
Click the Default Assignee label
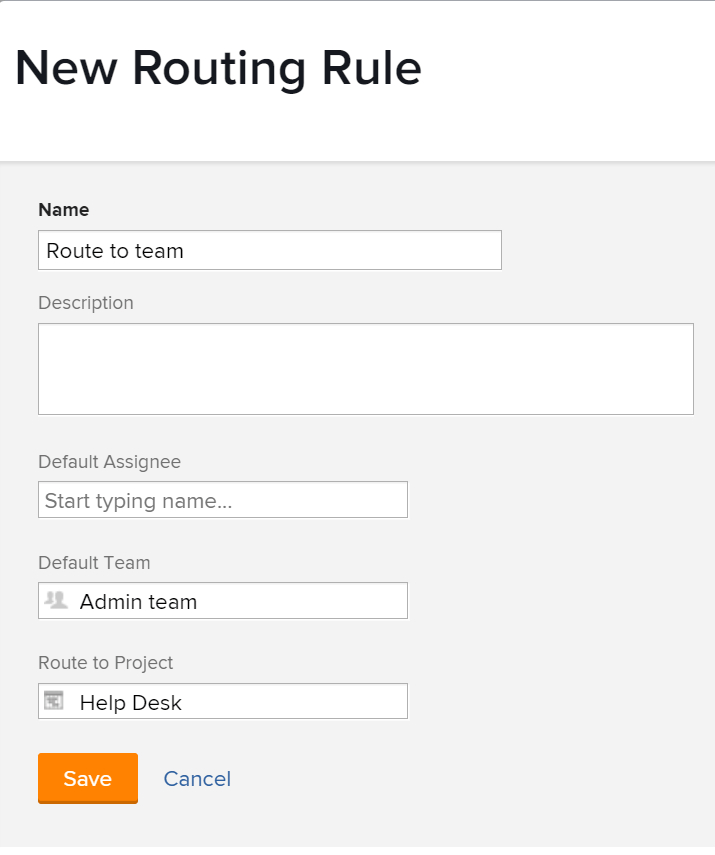pos(109,462)
